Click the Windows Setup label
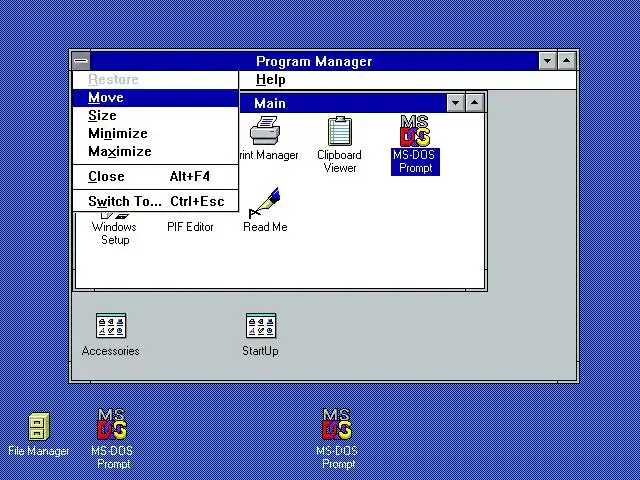The image size is (640, 480). [115, 233]
